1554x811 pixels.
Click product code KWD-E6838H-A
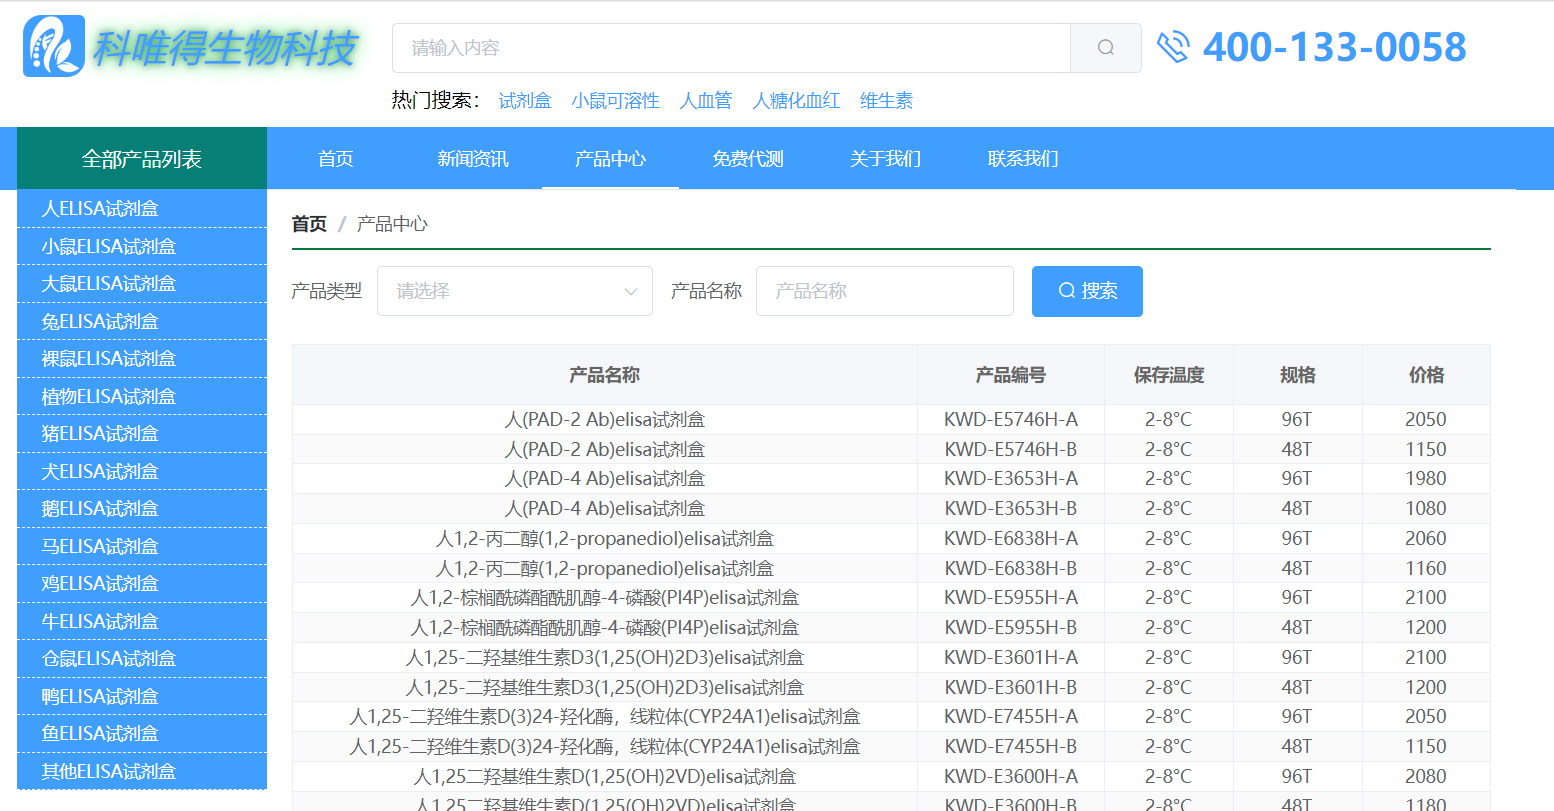[1011, 539]
